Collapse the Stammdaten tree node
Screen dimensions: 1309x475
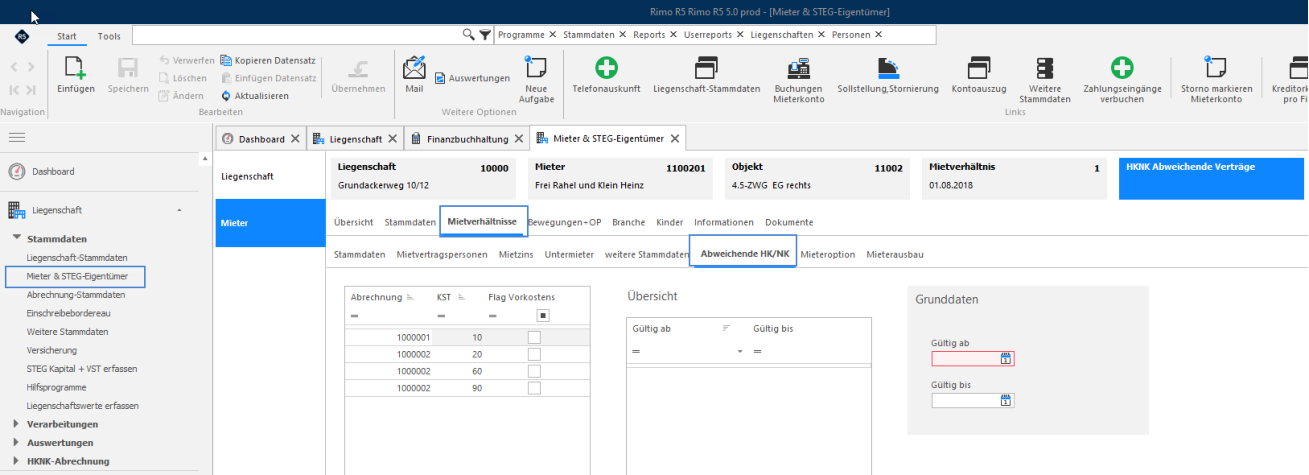click(17, 239)
